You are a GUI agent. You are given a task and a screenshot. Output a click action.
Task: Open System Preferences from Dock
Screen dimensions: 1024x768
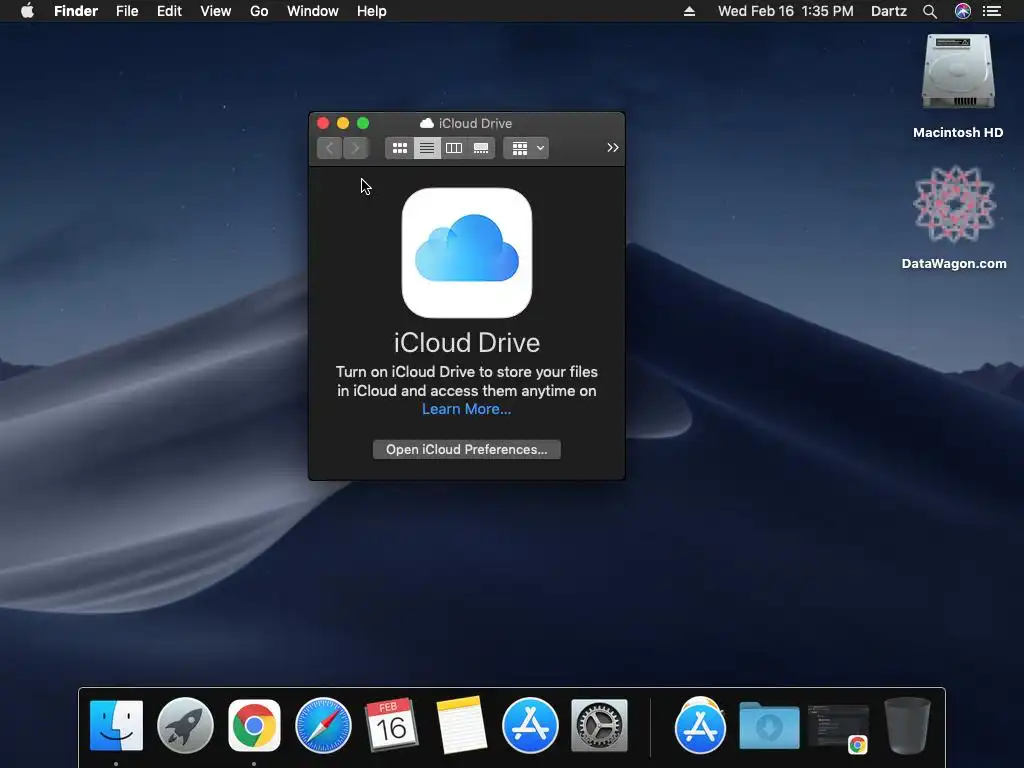(599, 726)
